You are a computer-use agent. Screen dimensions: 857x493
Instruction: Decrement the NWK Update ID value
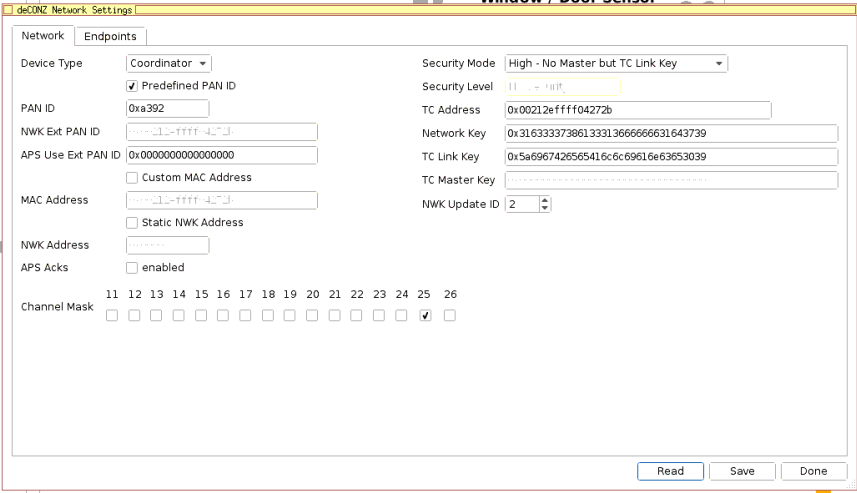pos(544,208)
